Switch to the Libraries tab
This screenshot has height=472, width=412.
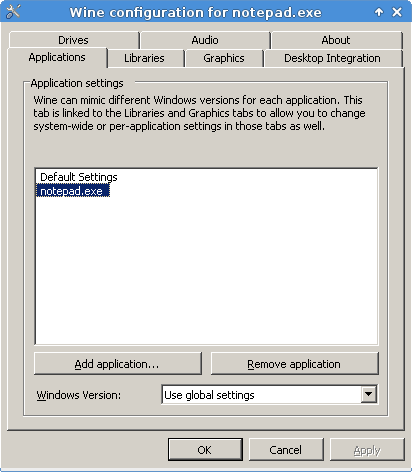coord(144,58)
